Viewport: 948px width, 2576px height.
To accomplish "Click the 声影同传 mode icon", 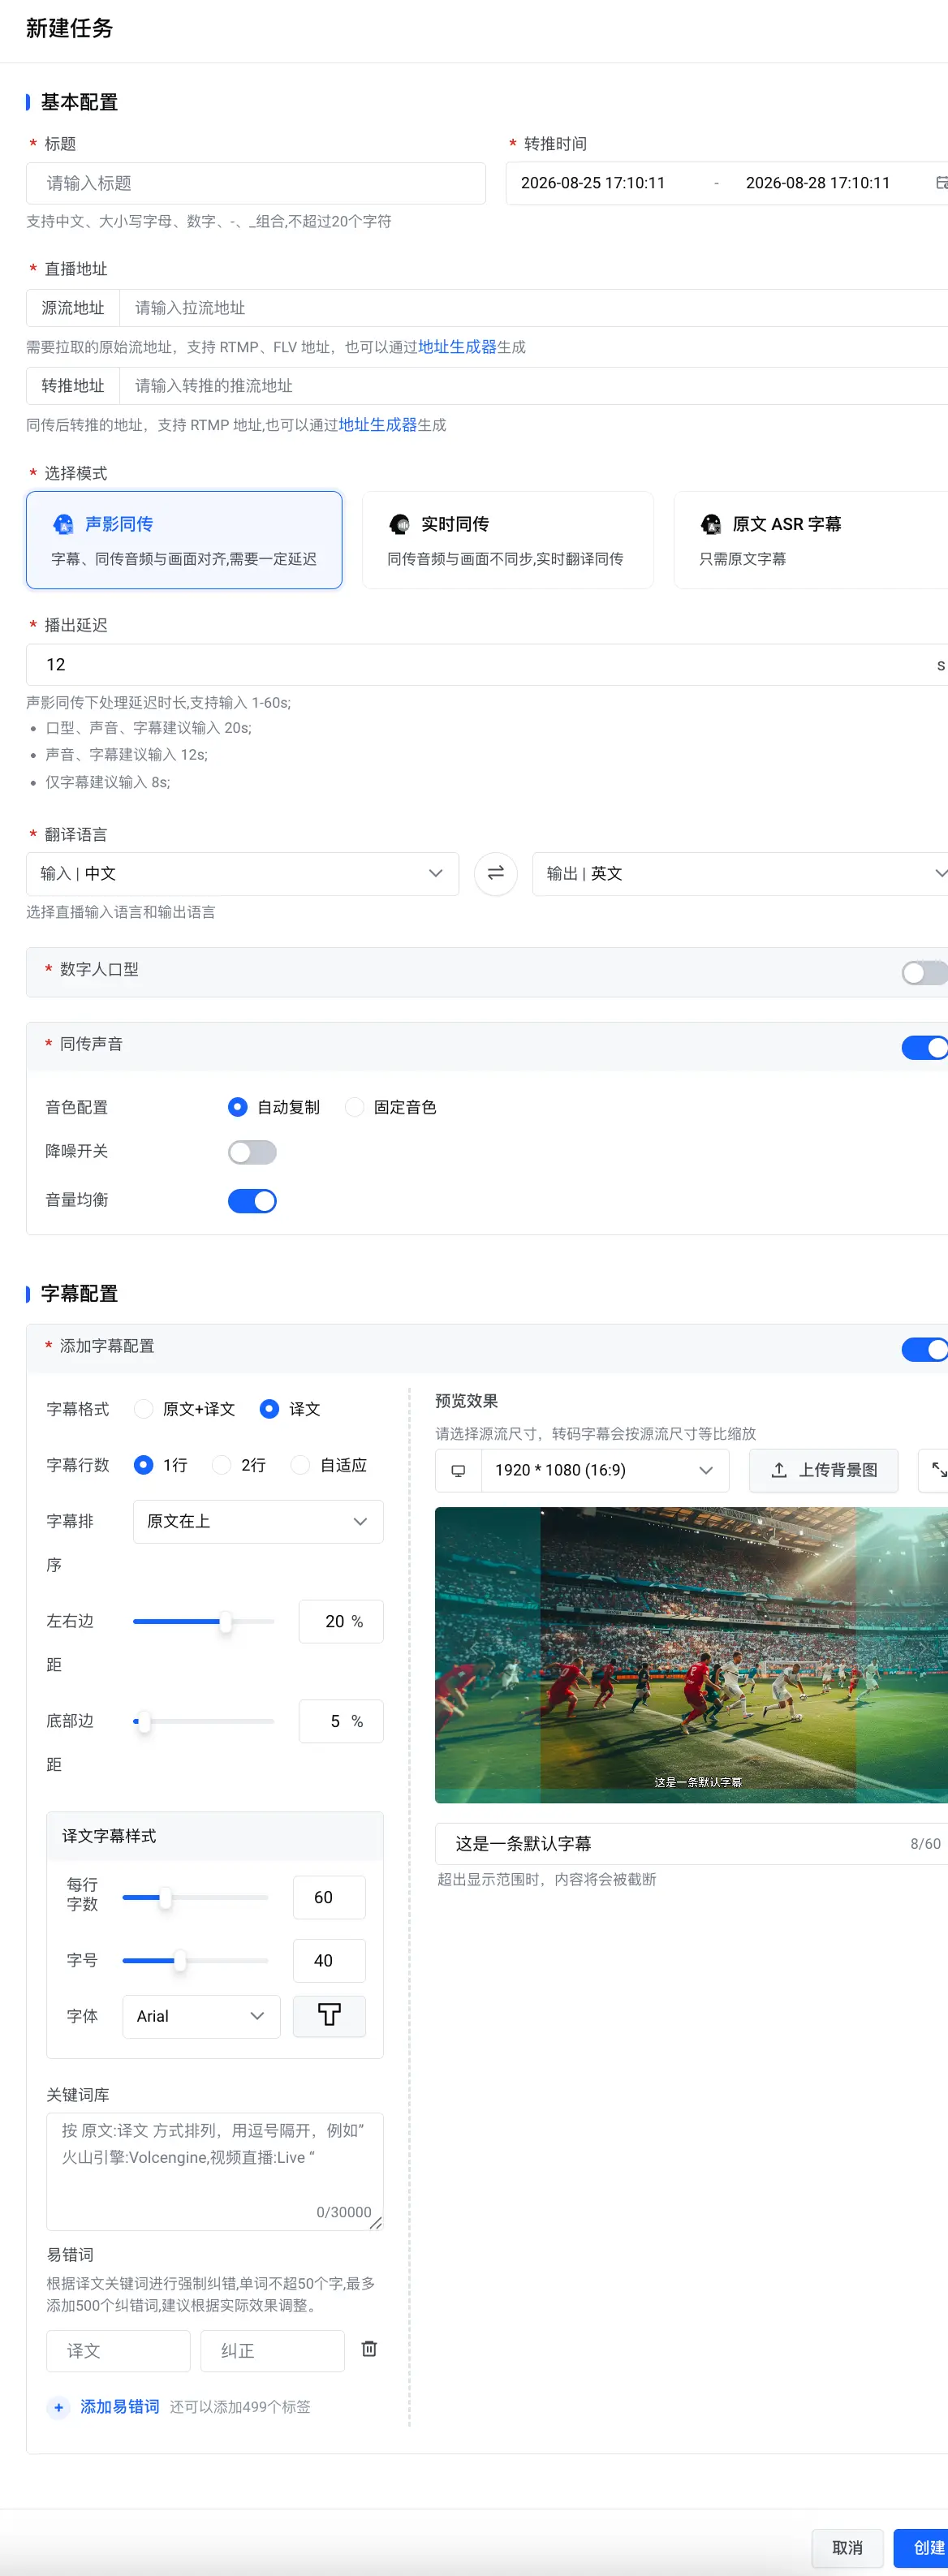I will 63,524.
